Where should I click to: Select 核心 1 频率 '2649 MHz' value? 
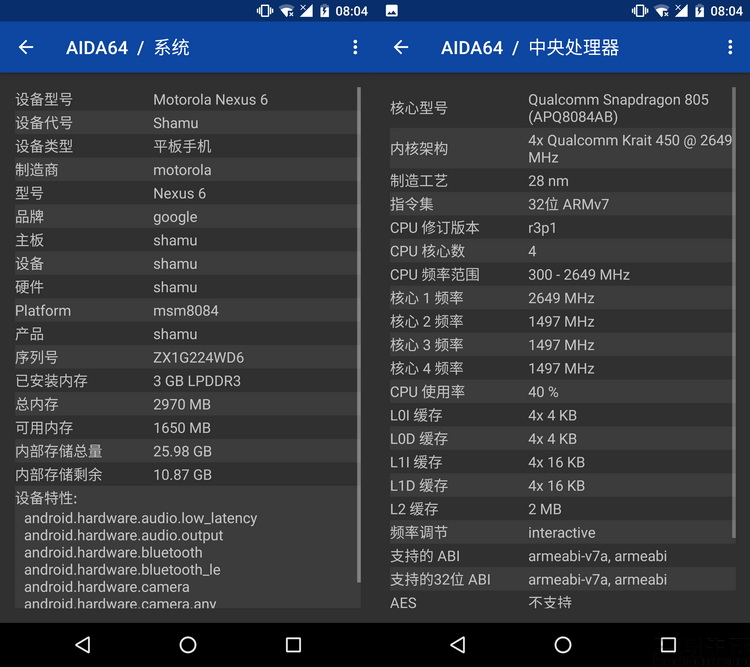561,298
